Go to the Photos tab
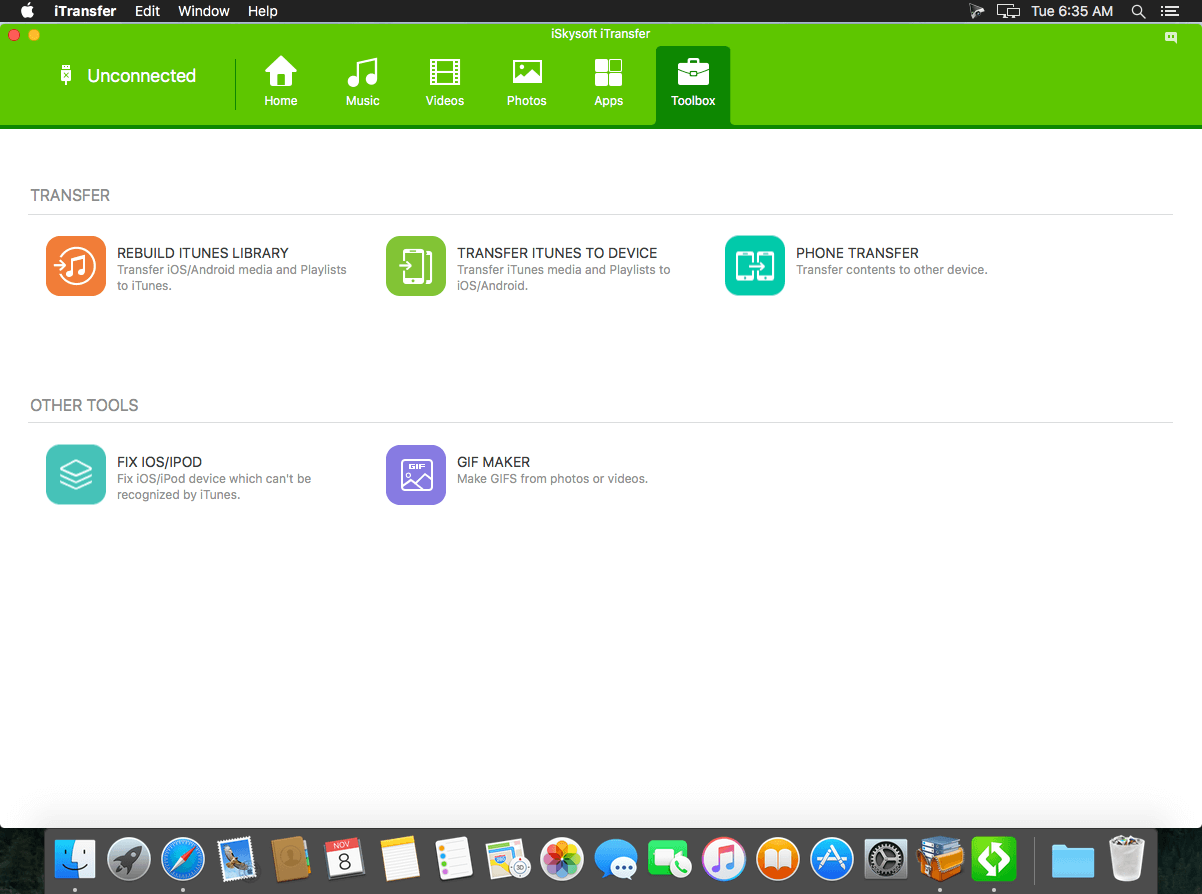The width and height of the screenshot is (1202, 894). point(527,82)
